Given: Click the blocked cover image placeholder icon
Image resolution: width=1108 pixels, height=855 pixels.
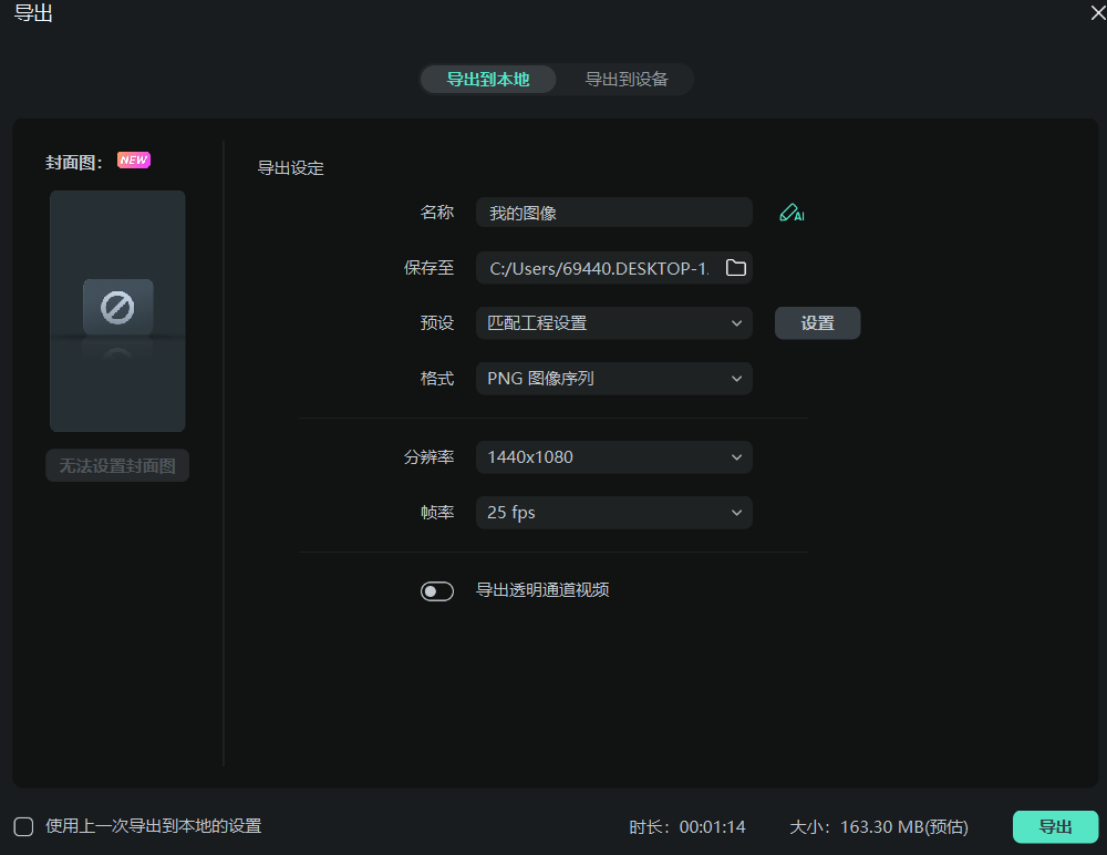Looking at the screenshot, I should 117,307.
